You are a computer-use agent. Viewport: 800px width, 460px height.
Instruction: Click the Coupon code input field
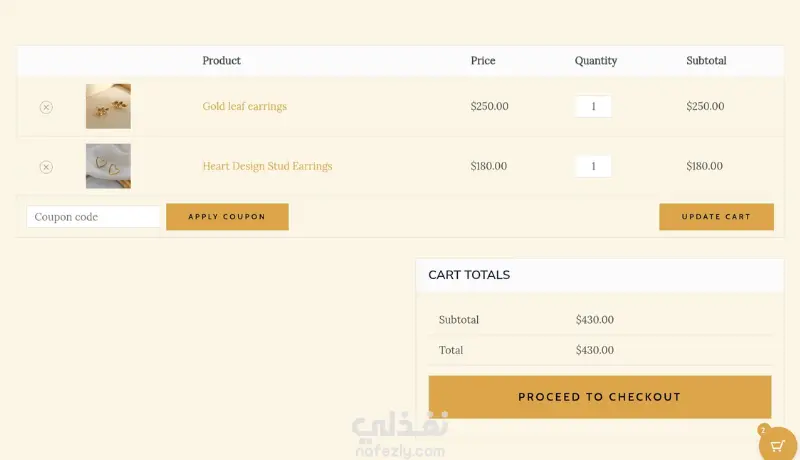pos(93,217)
